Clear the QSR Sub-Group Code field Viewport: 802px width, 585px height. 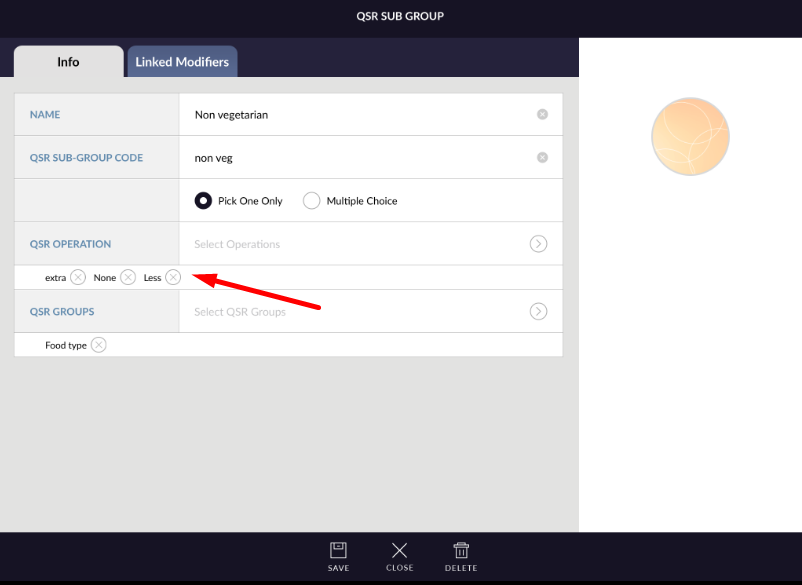[542, 158]
